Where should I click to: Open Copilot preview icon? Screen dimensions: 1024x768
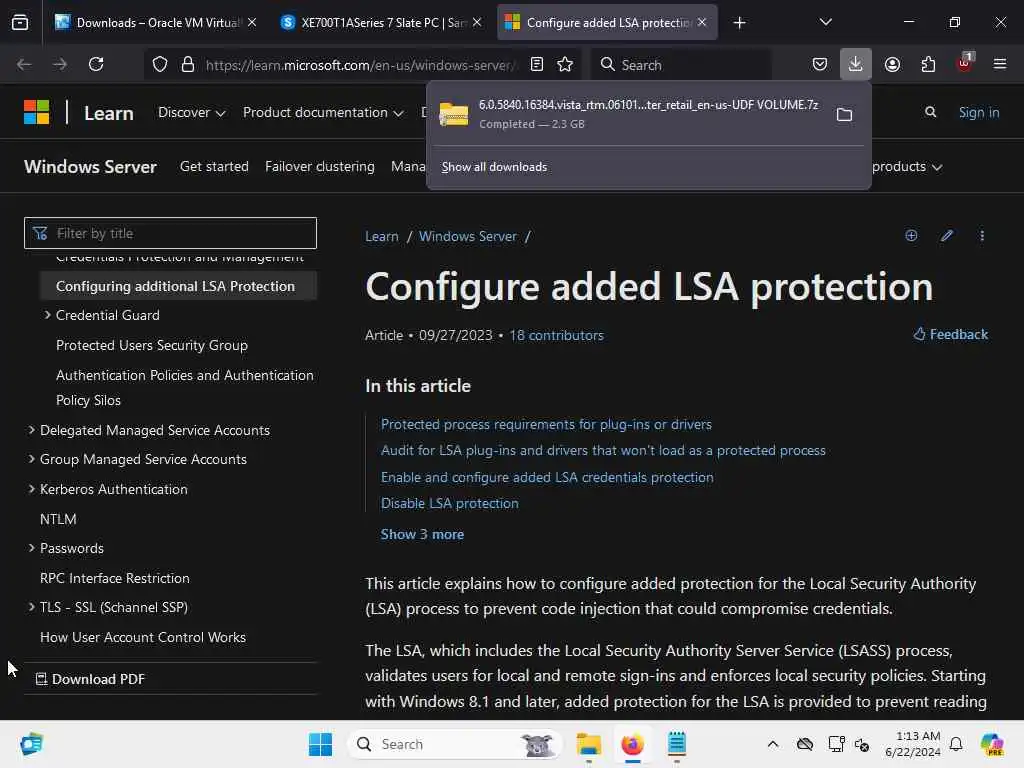click(992, 744)
